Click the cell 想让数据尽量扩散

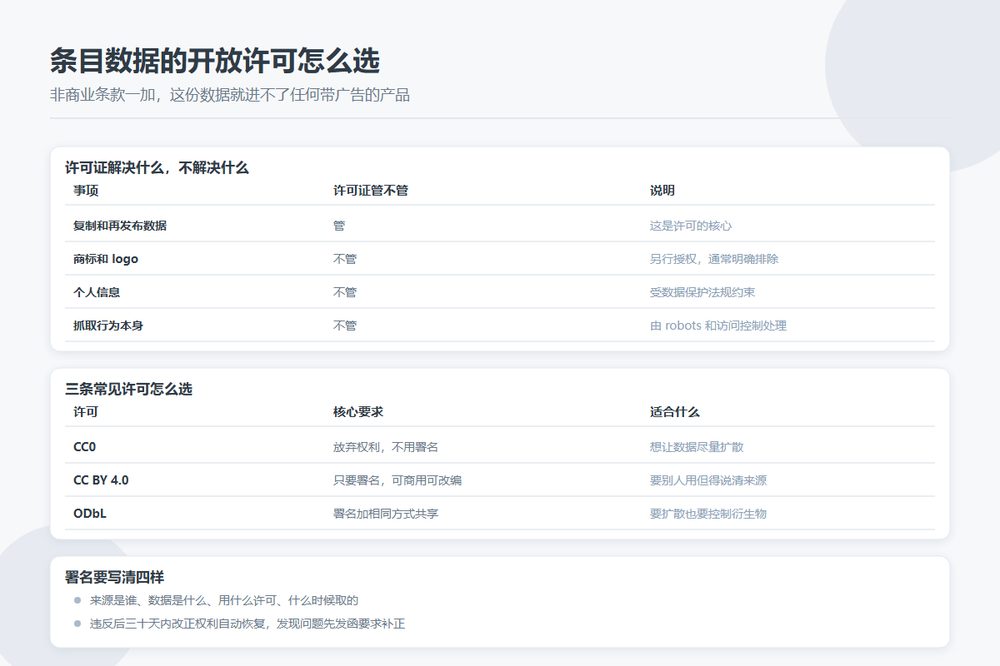click(696, 447)
